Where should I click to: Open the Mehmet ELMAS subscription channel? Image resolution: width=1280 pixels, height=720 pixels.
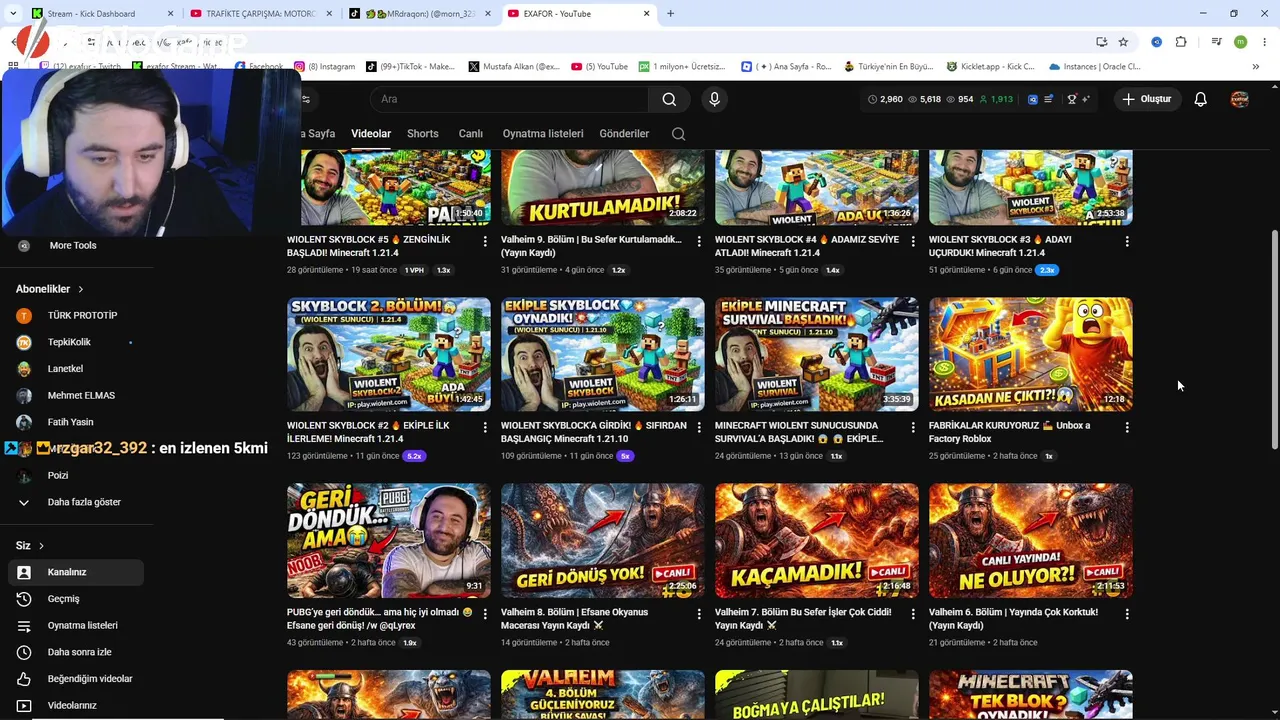pyautogui.click(x=81, y=395)
